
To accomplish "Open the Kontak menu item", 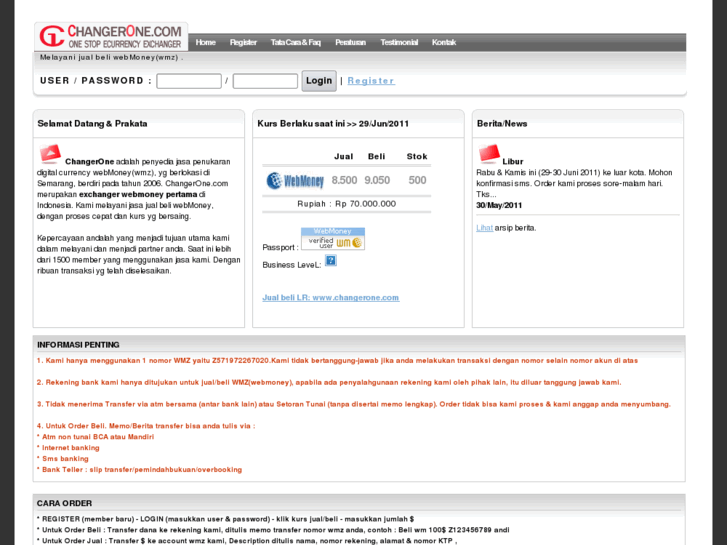I will (x=444, y=42).
